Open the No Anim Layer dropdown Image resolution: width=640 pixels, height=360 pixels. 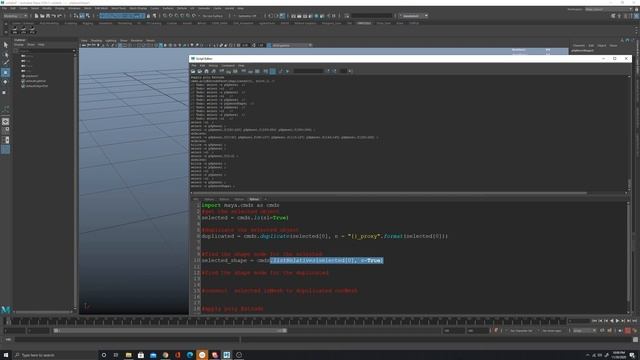[553, 331]
